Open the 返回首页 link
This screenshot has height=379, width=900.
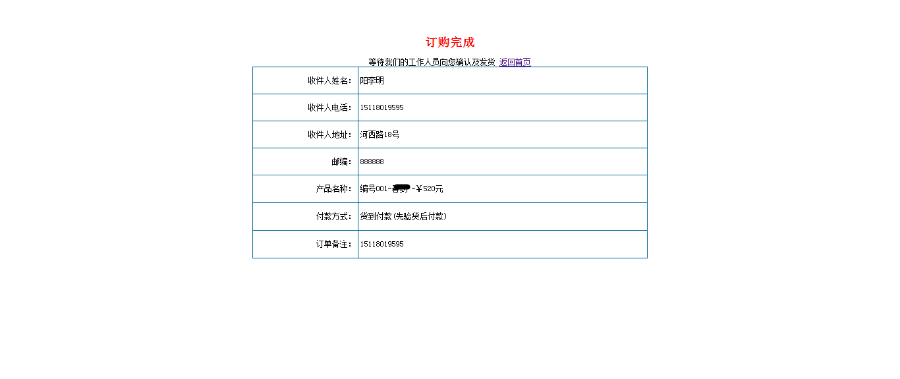[515, 62]
